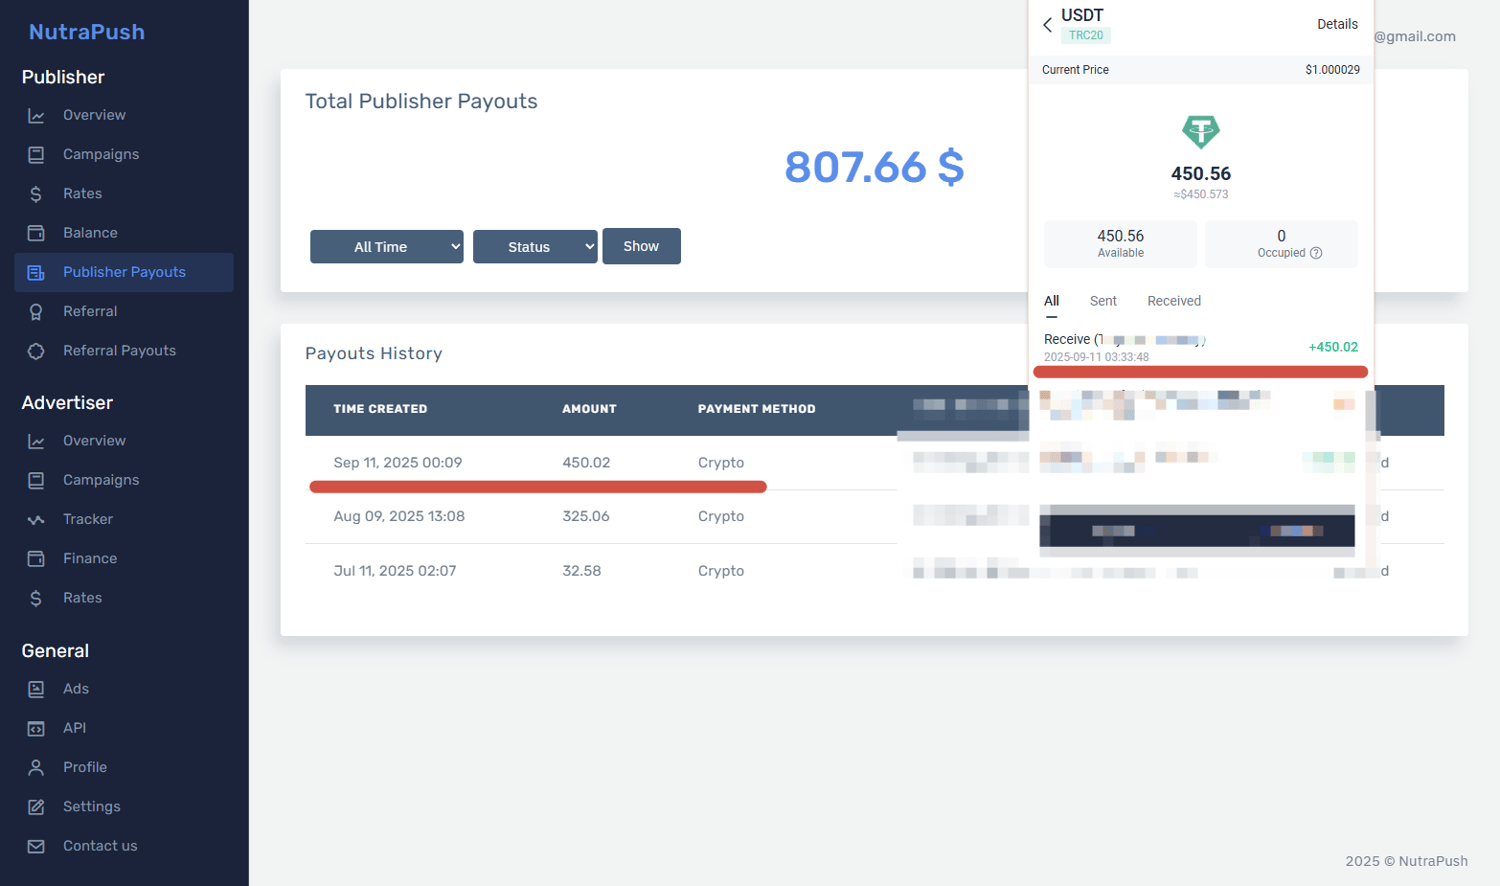Click the Balance wallet icon
The width and height of the screenshot is (1500, 886).
click(x=36, y=233)
